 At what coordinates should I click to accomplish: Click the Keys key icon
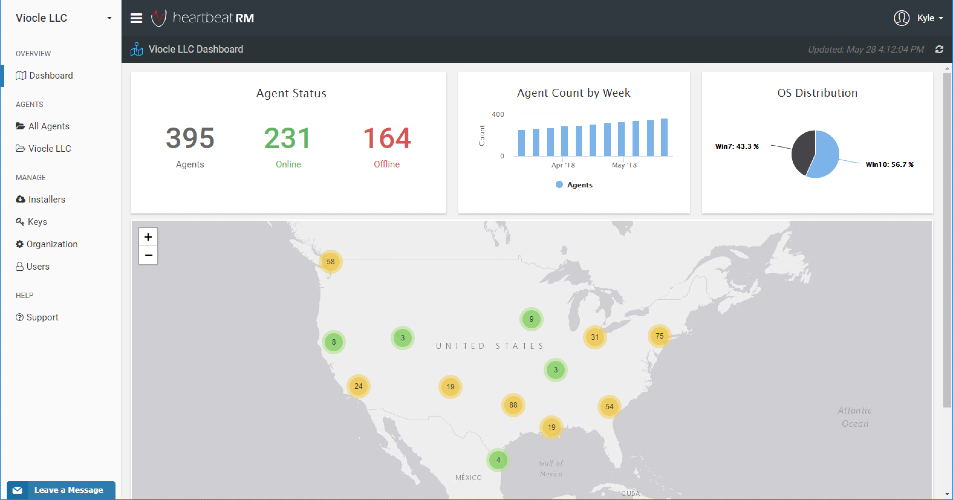[x=20, y=222]
